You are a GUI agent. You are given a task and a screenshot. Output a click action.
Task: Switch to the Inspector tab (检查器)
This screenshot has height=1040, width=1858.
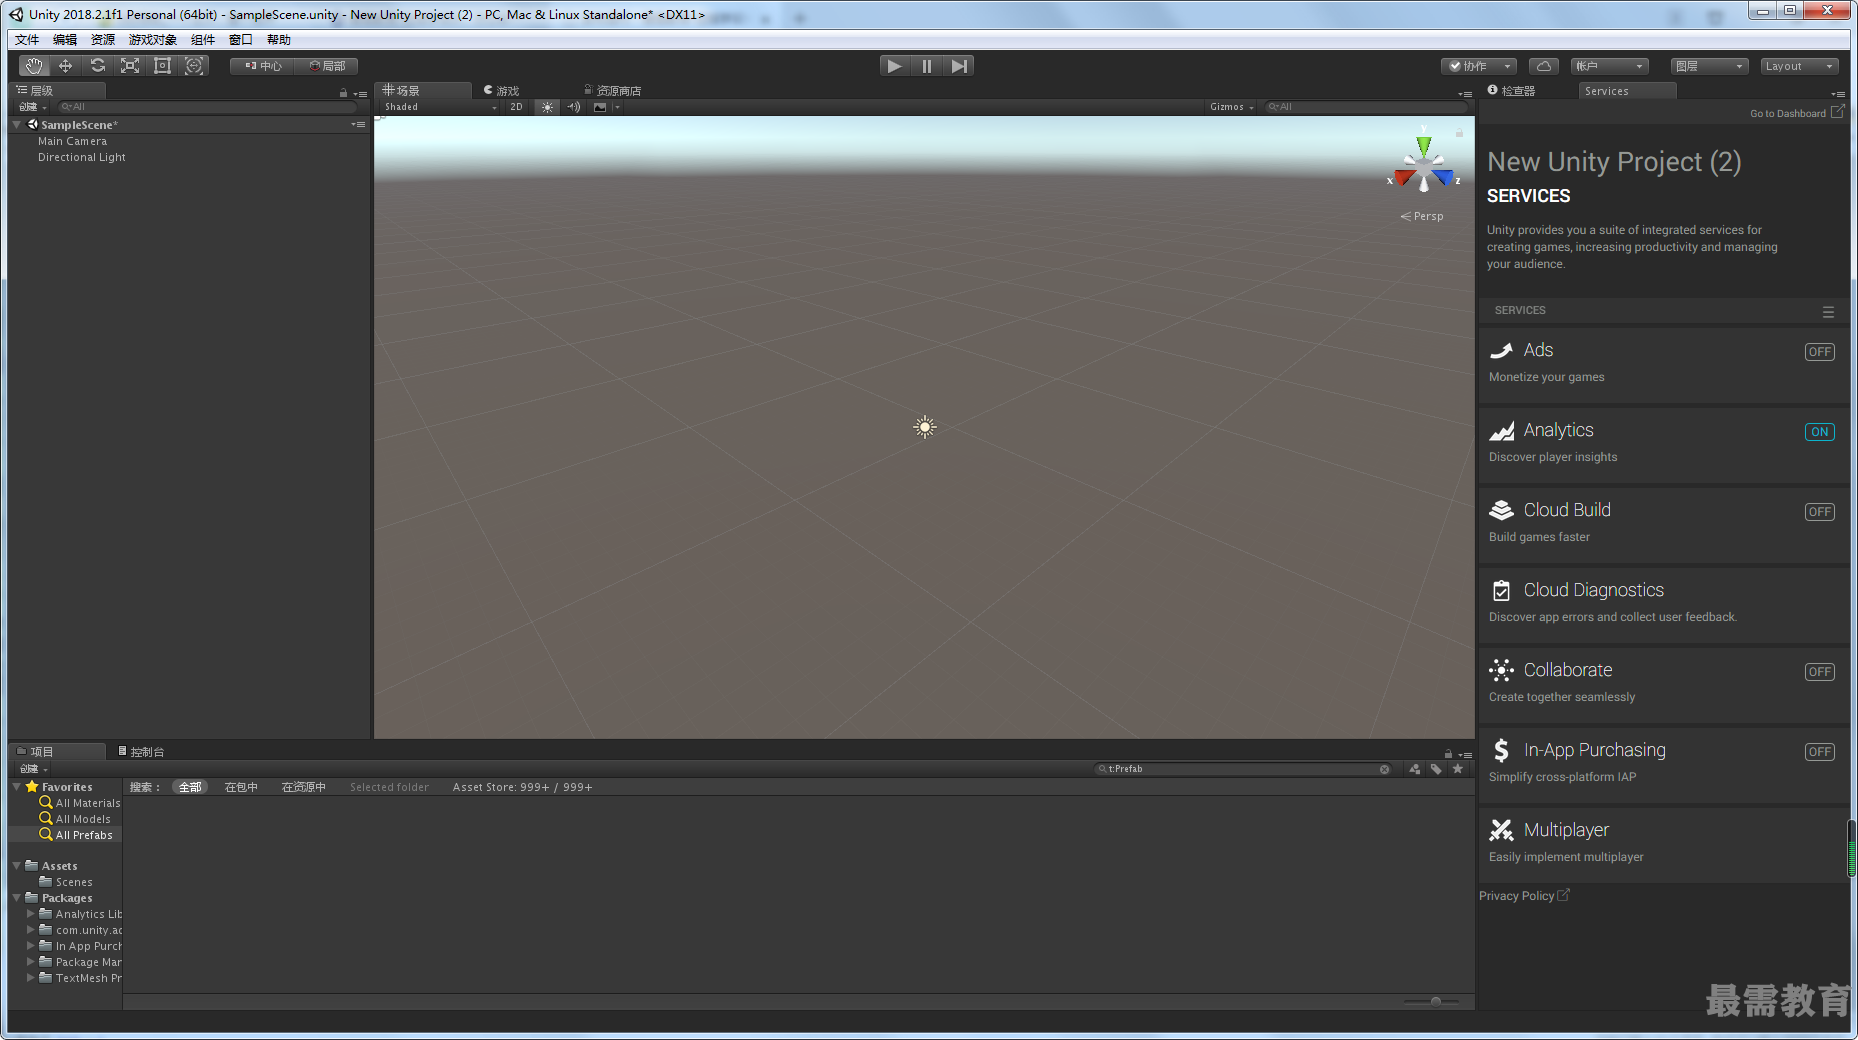[x=1512, y=91]
